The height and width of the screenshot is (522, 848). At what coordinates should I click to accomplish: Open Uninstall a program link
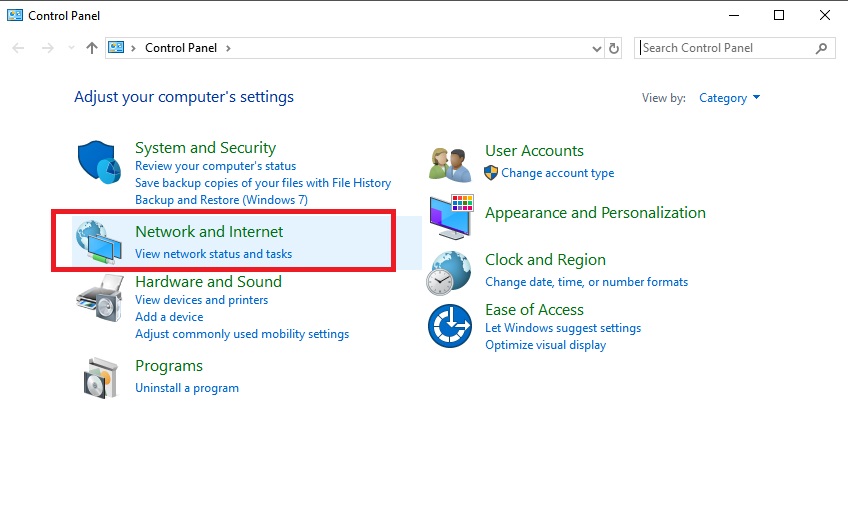[x=187, y=388]
